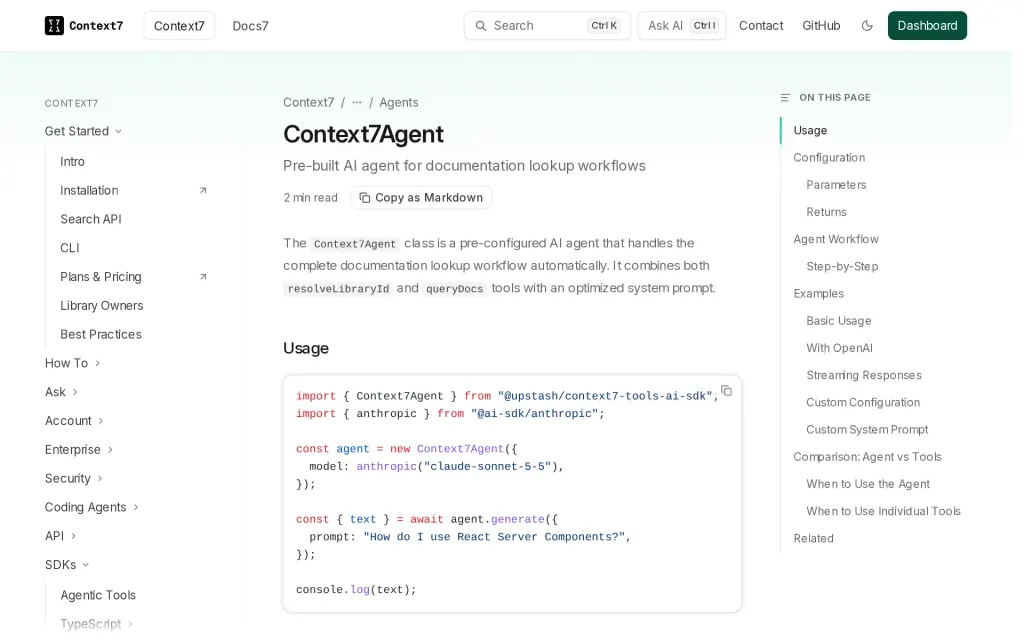This screenshot has width=1024, height=640.
Task: Open the Library Owners page
Action: point(102,306)
